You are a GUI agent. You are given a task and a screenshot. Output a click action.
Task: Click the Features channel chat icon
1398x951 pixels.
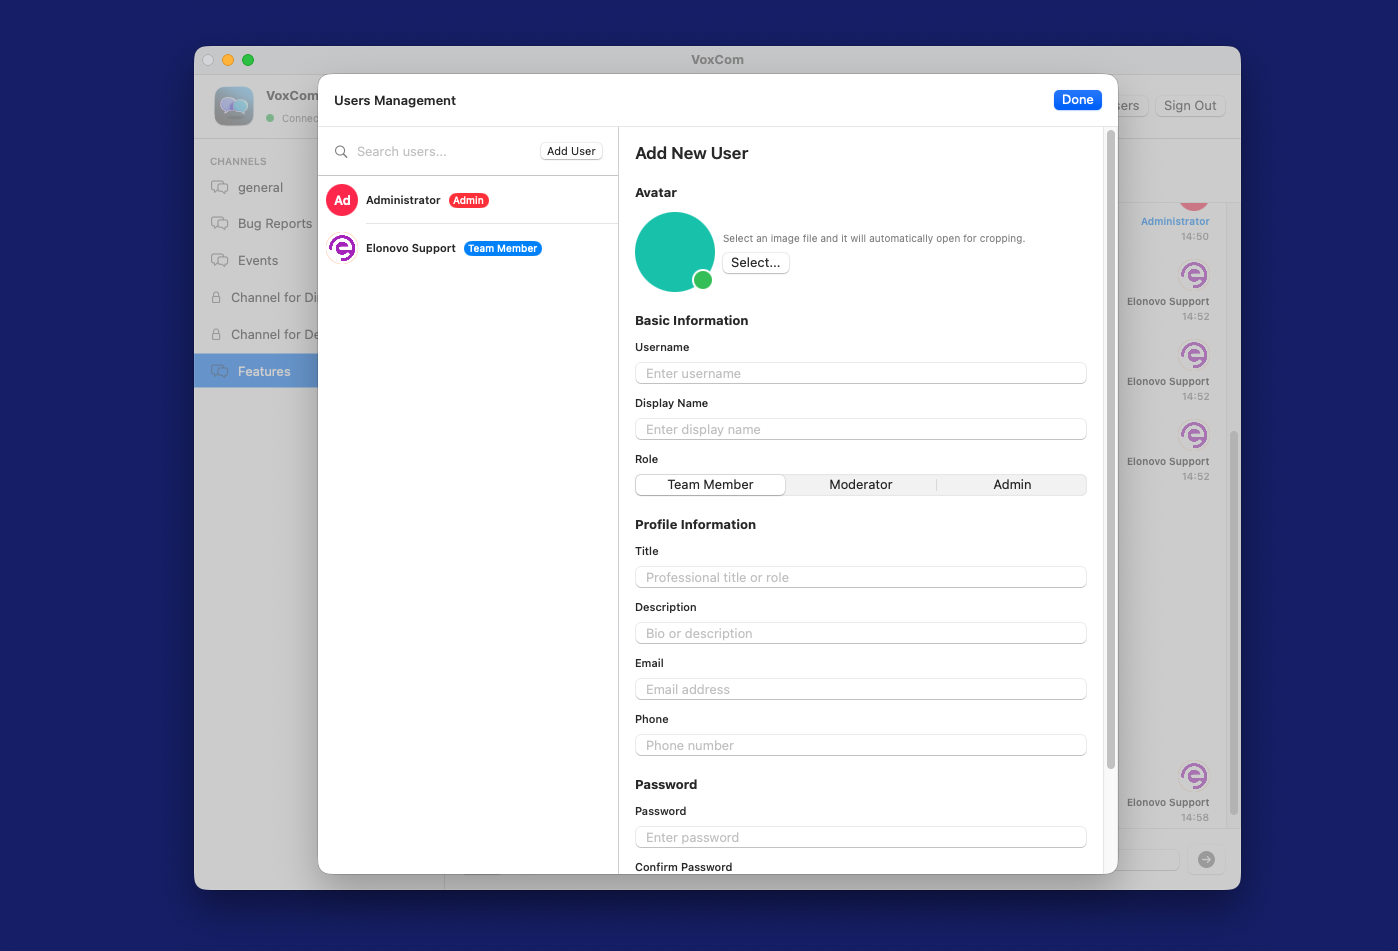click(x=220, y=371)
